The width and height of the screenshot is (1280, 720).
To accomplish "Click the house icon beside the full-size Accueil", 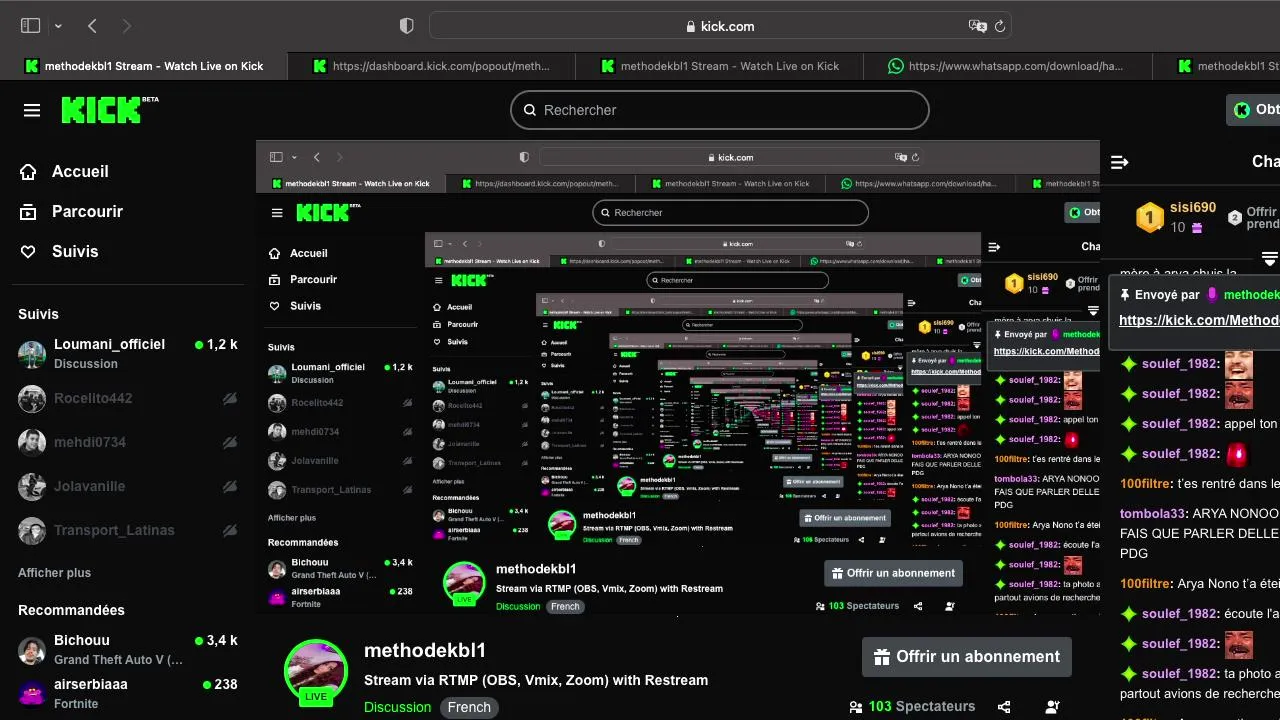I will 28,171.
